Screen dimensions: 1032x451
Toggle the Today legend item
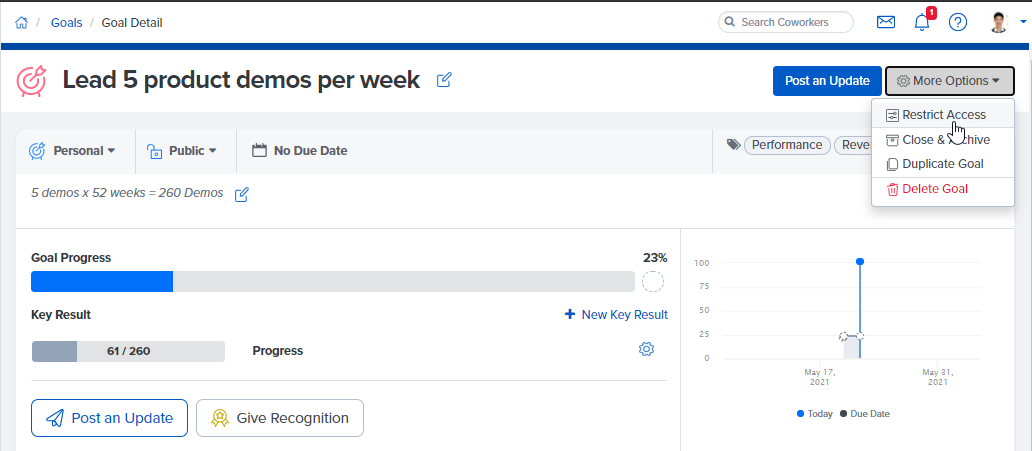tap(816, 413)
